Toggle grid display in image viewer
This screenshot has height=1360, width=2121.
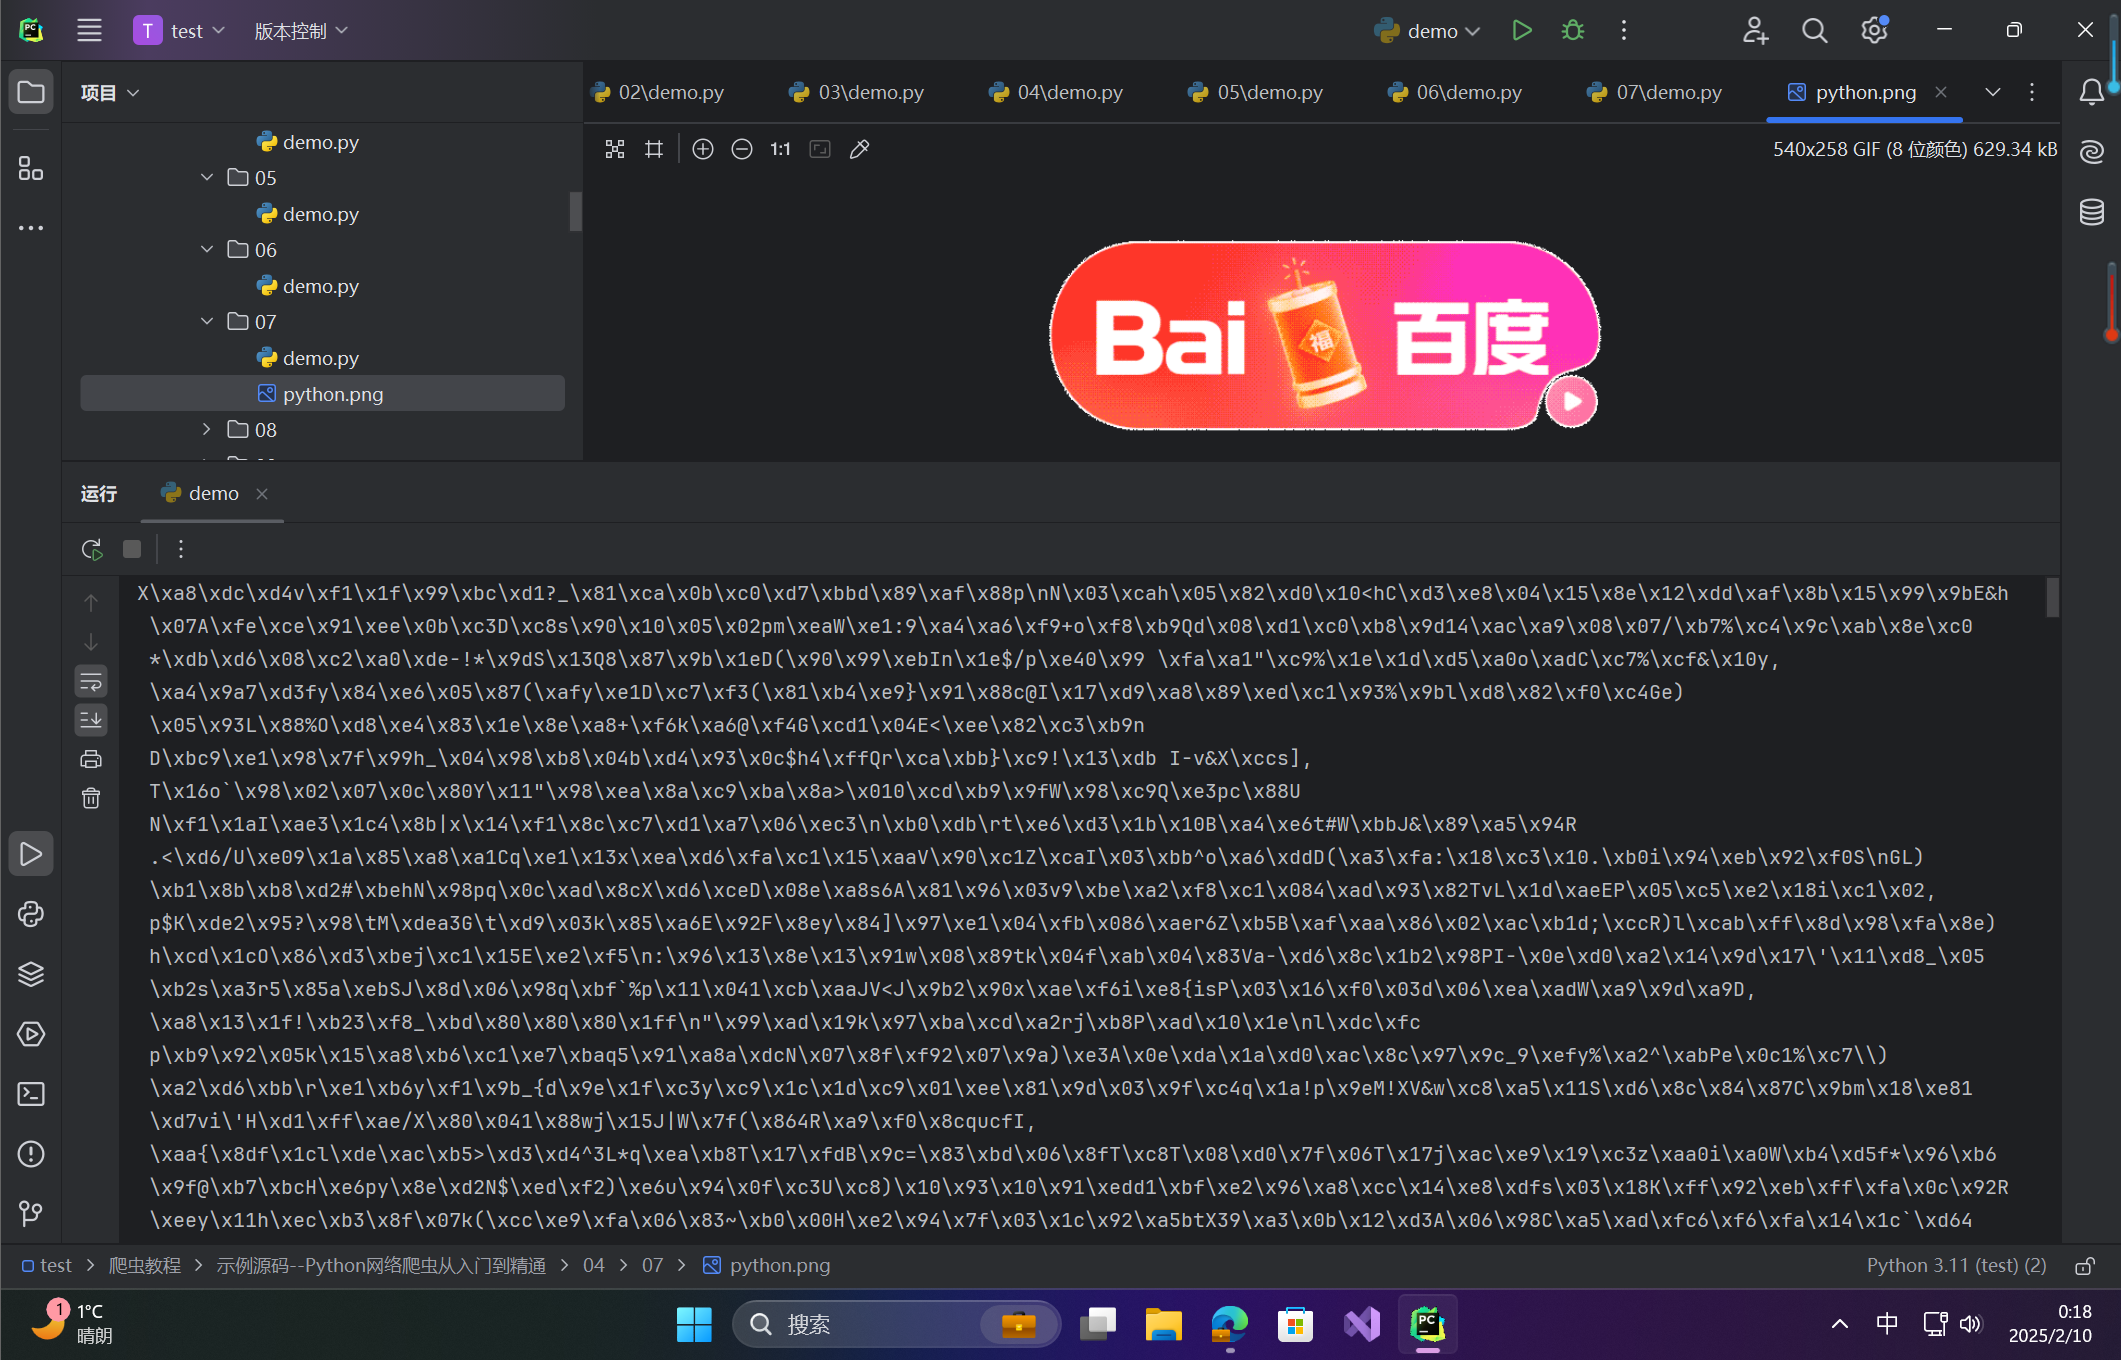654,149
